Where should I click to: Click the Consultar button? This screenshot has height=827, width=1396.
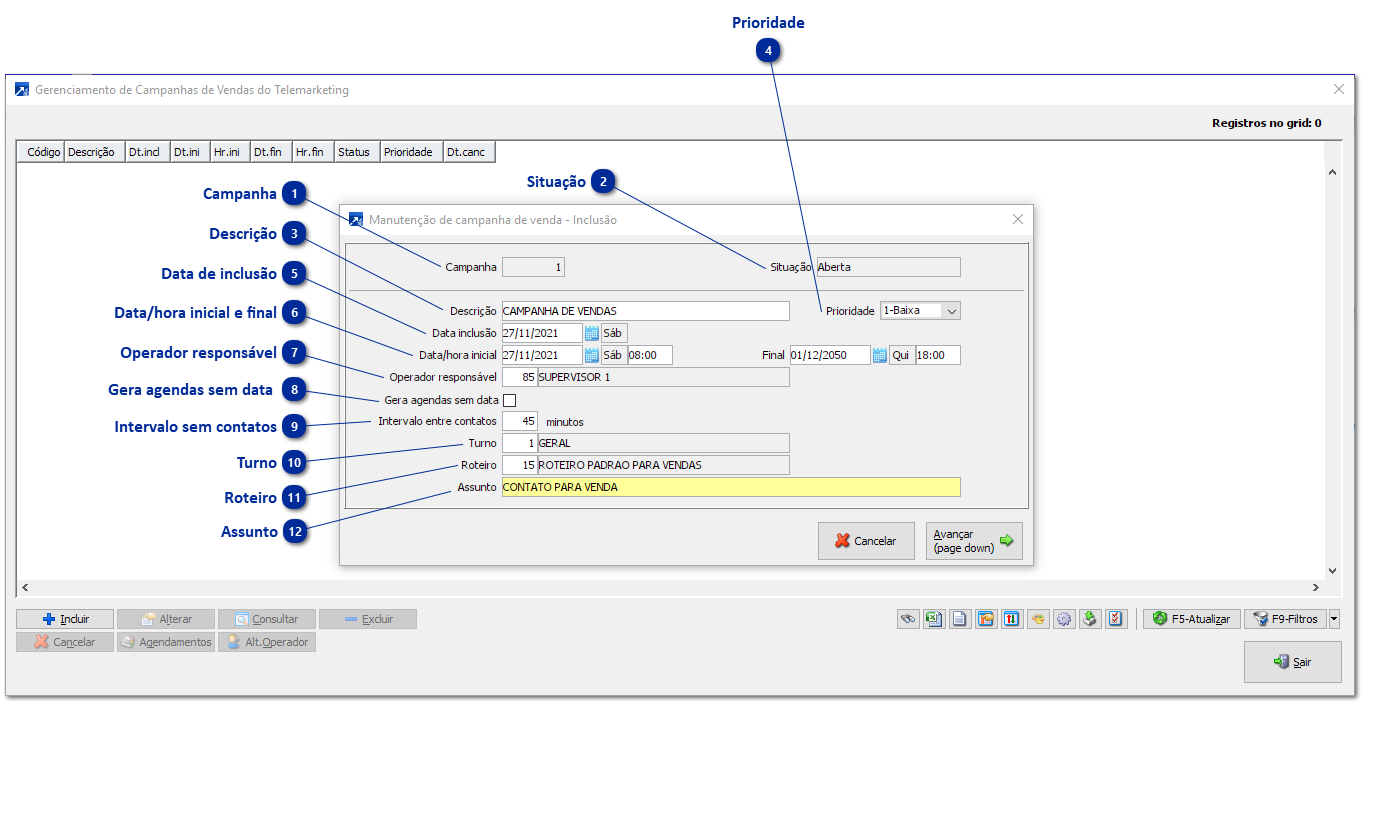(x=267, y=619)
